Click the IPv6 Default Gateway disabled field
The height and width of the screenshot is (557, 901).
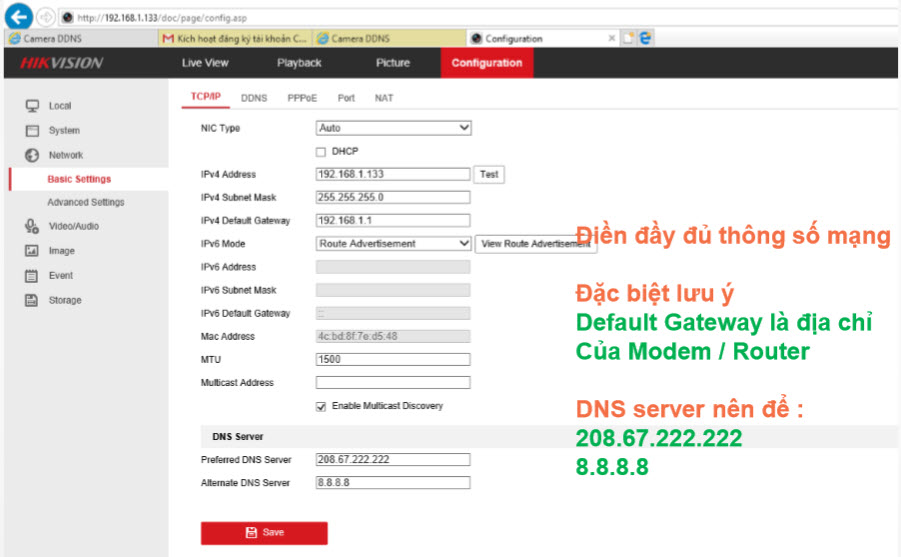point(393,313)
